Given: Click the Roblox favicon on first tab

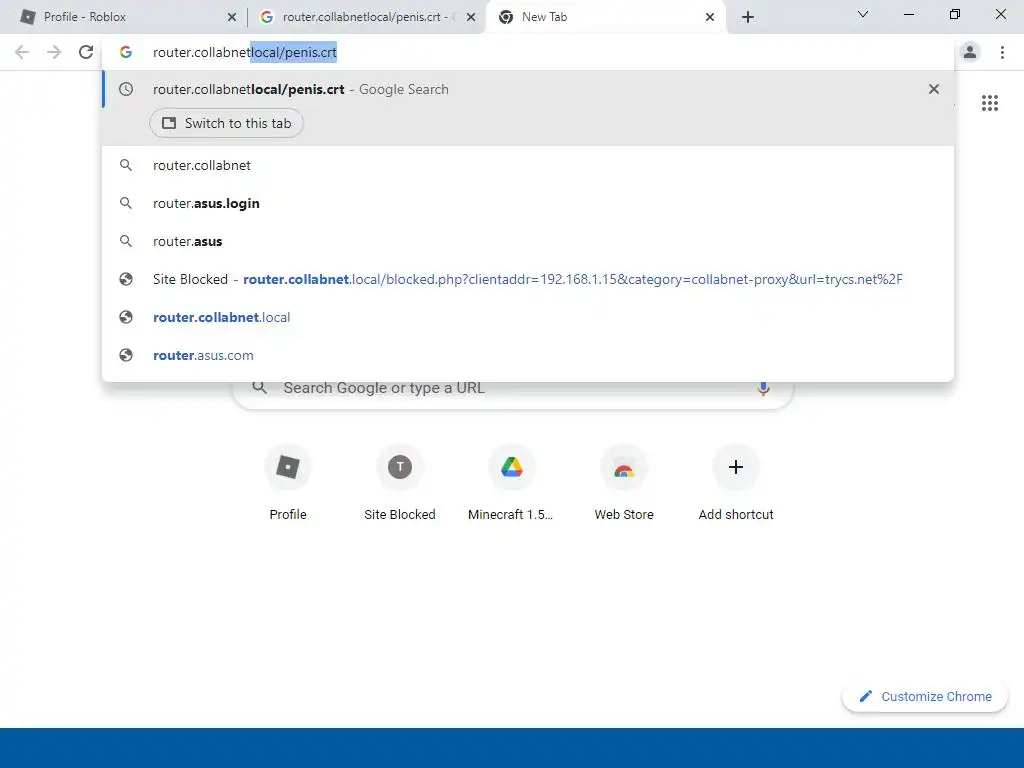Looking at the screenshot, I should [x=28, y=17].
